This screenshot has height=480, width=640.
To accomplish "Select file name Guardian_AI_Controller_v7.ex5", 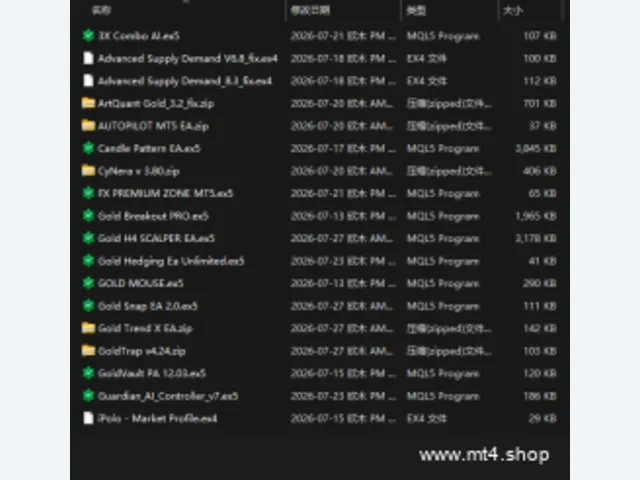I will (x=168, y=396).
